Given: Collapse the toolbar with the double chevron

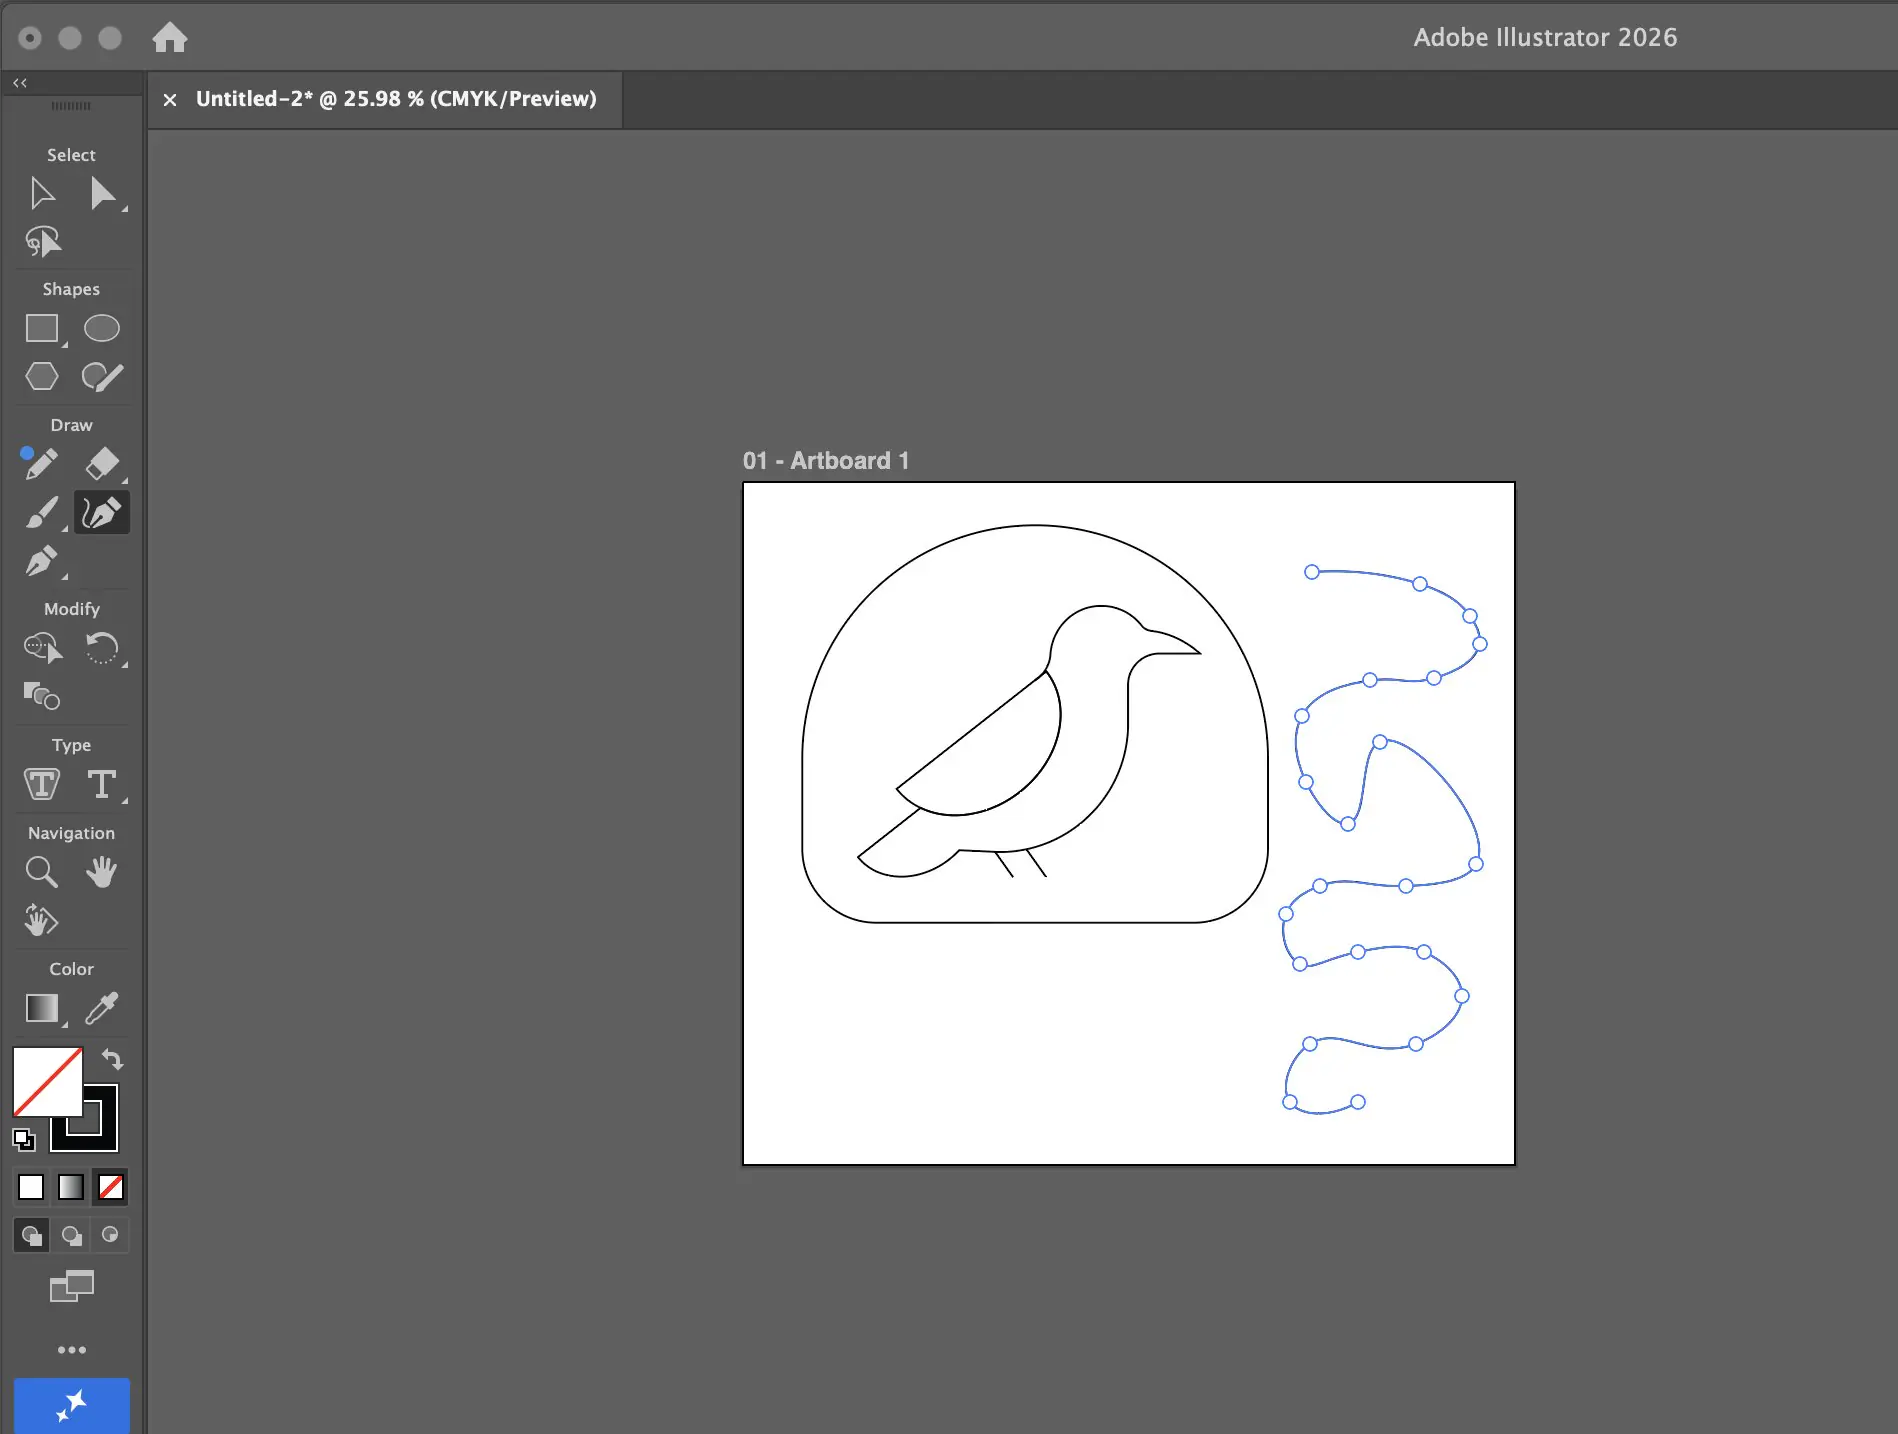Looking at the screenshot, I should 19,83.
